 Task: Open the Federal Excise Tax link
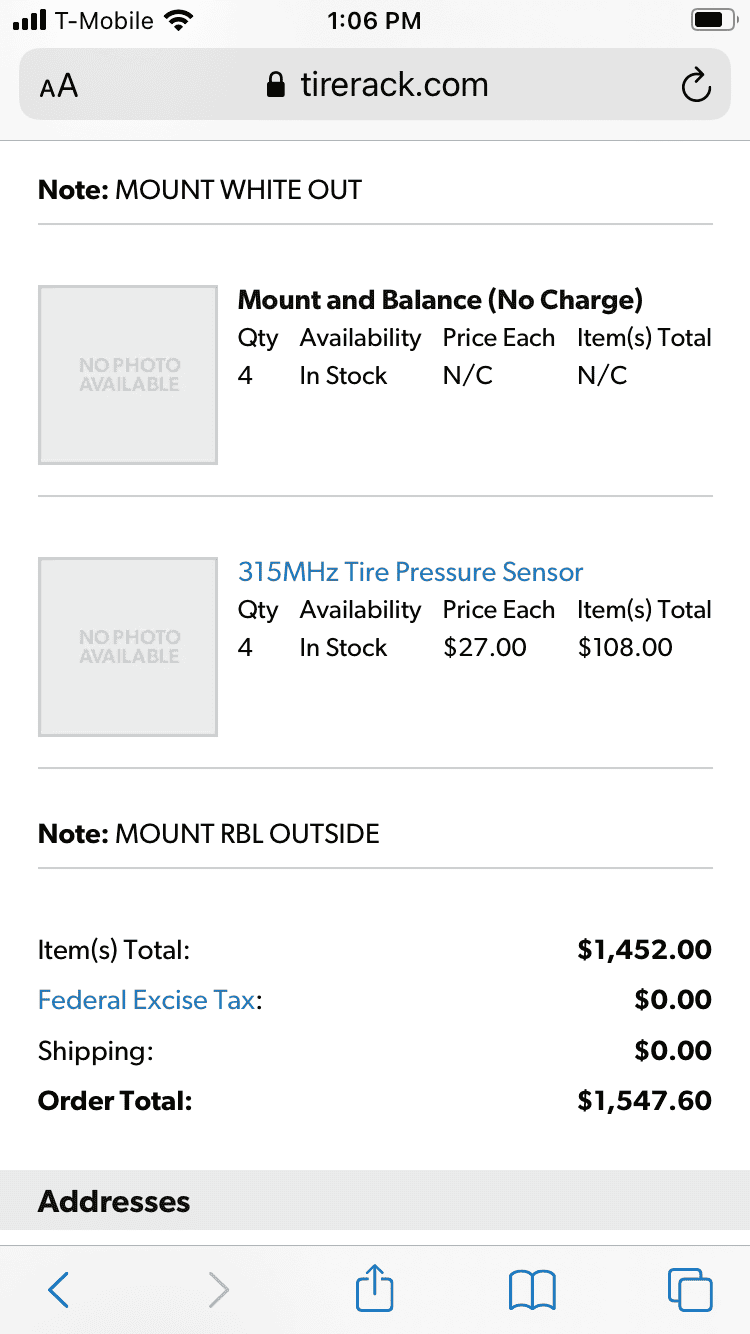(x=146, y=1000)
